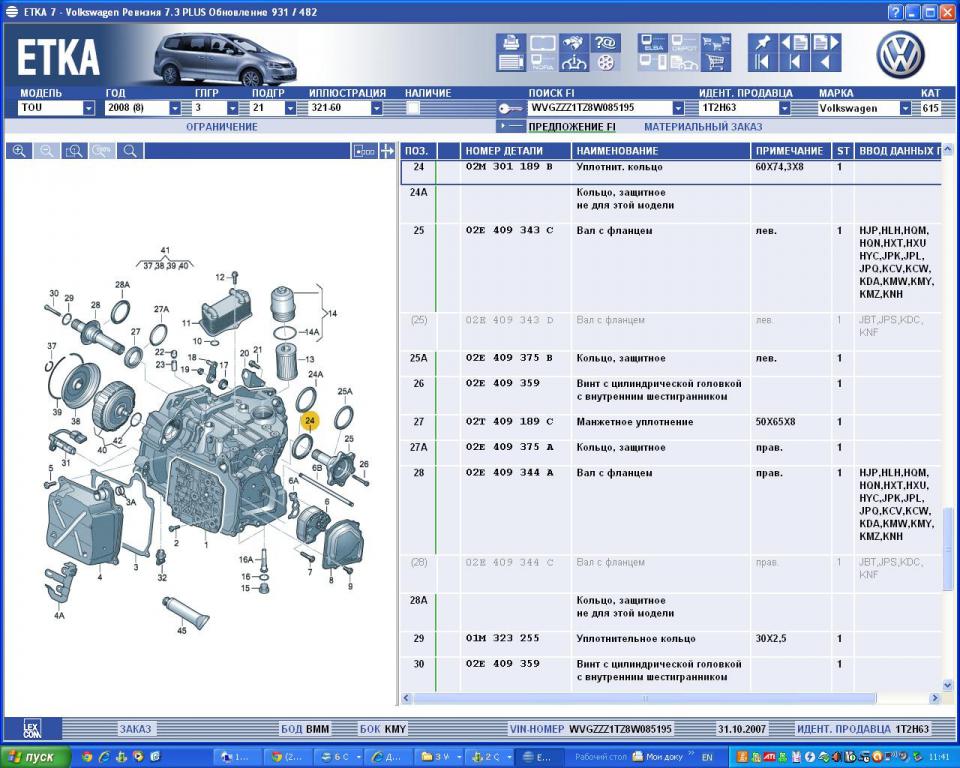Click the info steering-wheel icon
The image size is (960, 768).
click(x=574, y=62)
